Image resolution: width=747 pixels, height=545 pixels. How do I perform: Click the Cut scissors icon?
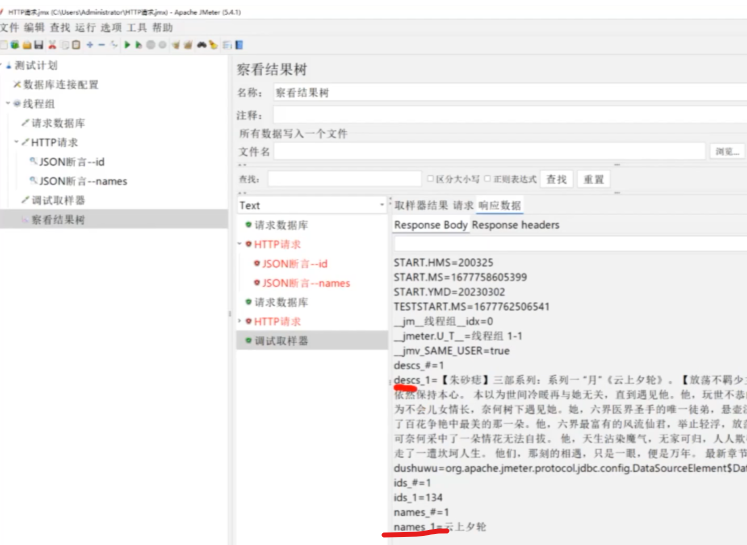(x=52, y=45)
